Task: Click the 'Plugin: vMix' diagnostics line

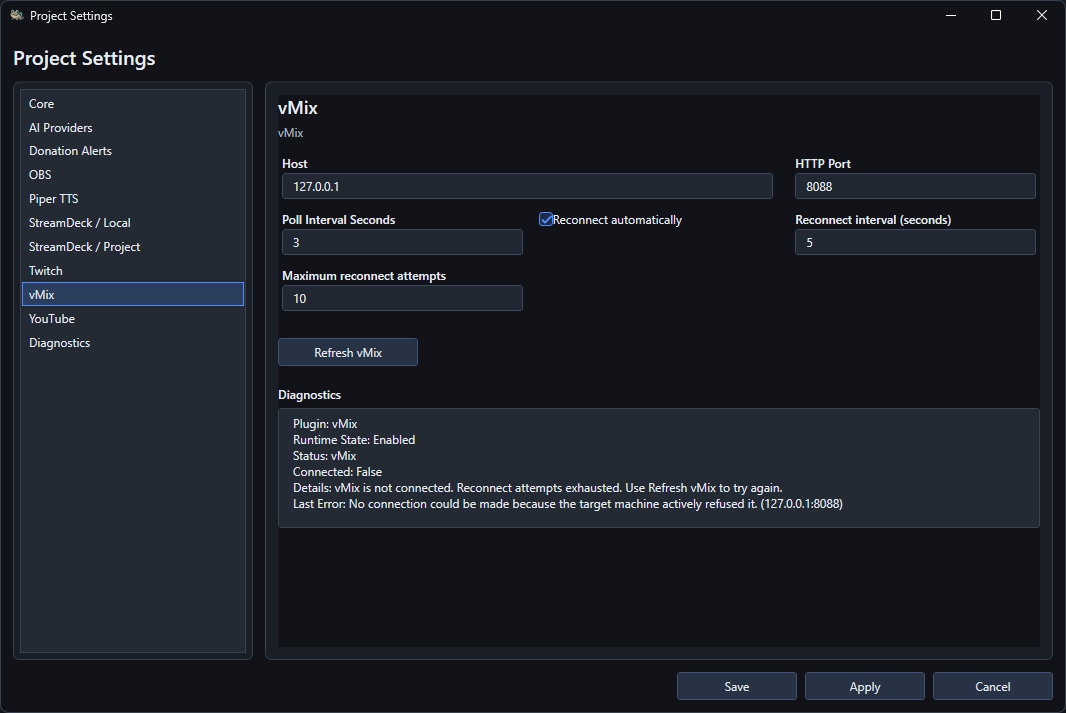Action: point(325,423)
